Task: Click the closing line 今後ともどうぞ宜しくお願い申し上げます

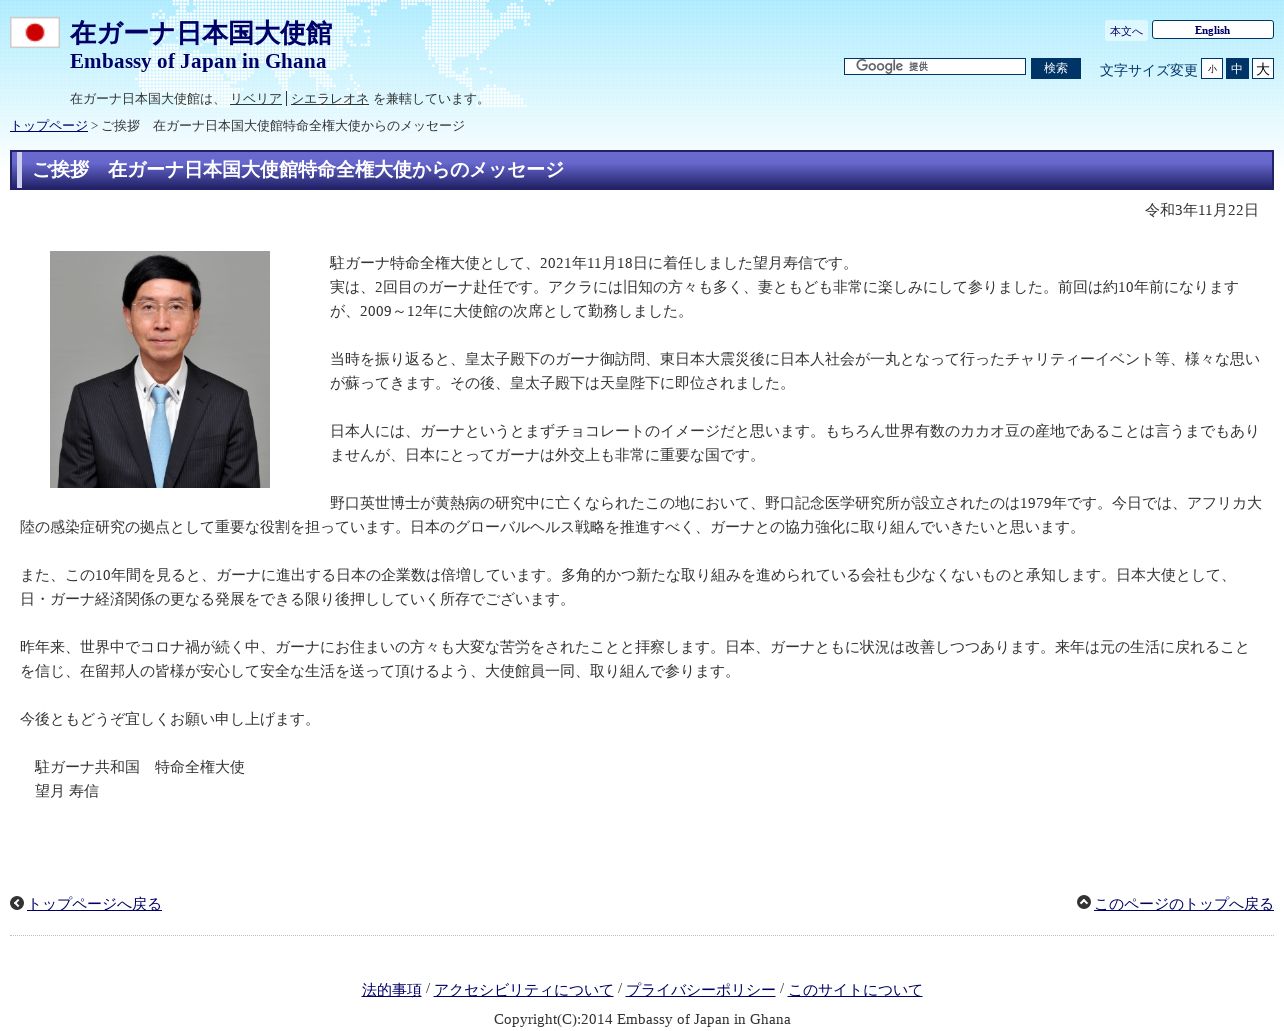Action: tap(168, 719)
